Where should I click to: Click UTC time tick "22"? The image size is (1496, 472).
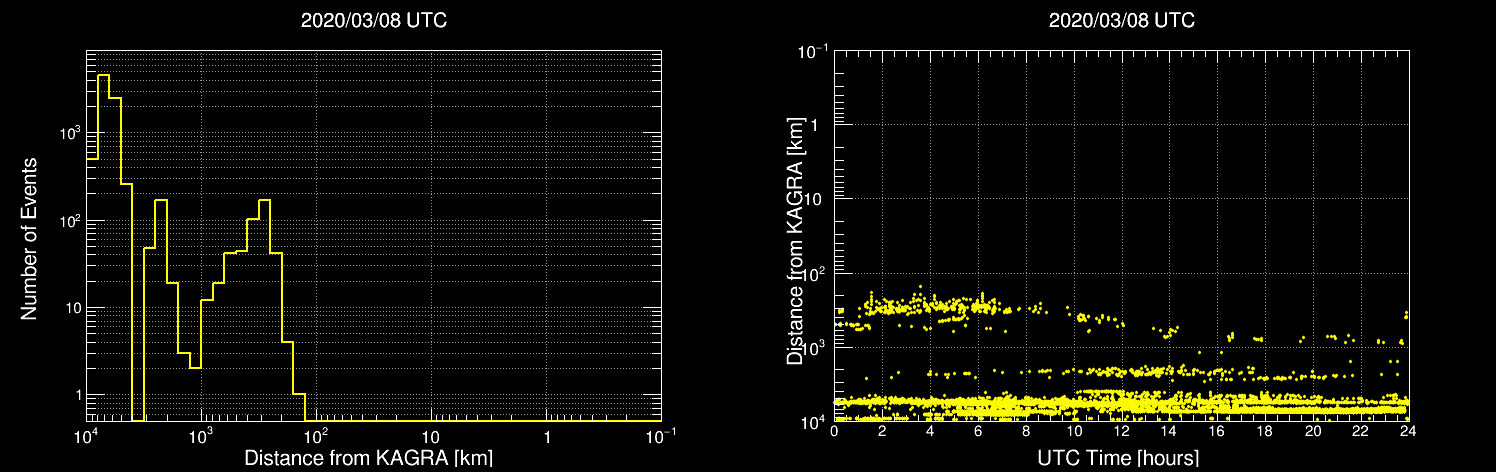pyautogui.click(x=1360, y=431)
